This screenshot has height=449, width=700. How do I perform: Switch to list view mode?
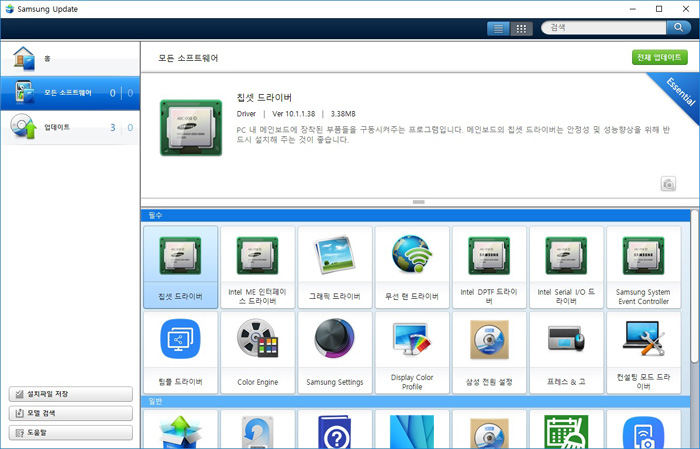[x=498, y=29]
